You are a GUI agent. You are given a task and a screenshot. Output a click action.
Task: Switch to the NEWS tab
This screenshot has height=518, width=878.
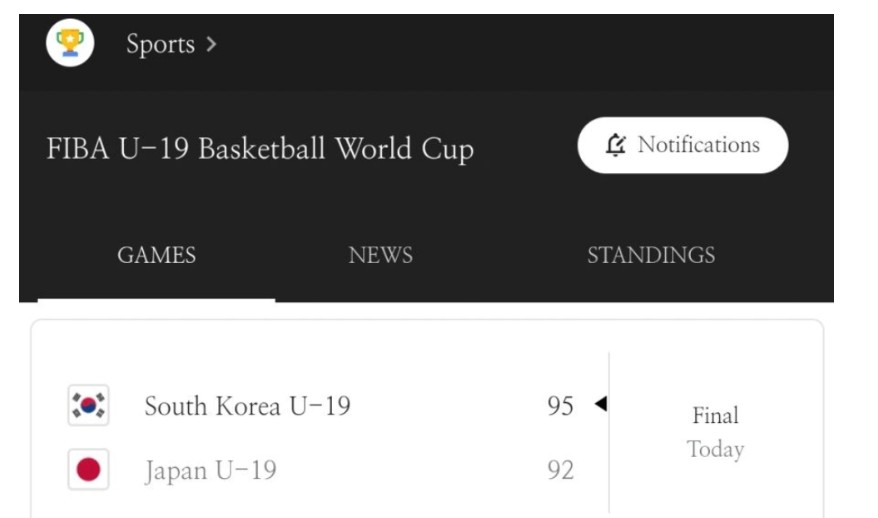[x=380, y=255]
